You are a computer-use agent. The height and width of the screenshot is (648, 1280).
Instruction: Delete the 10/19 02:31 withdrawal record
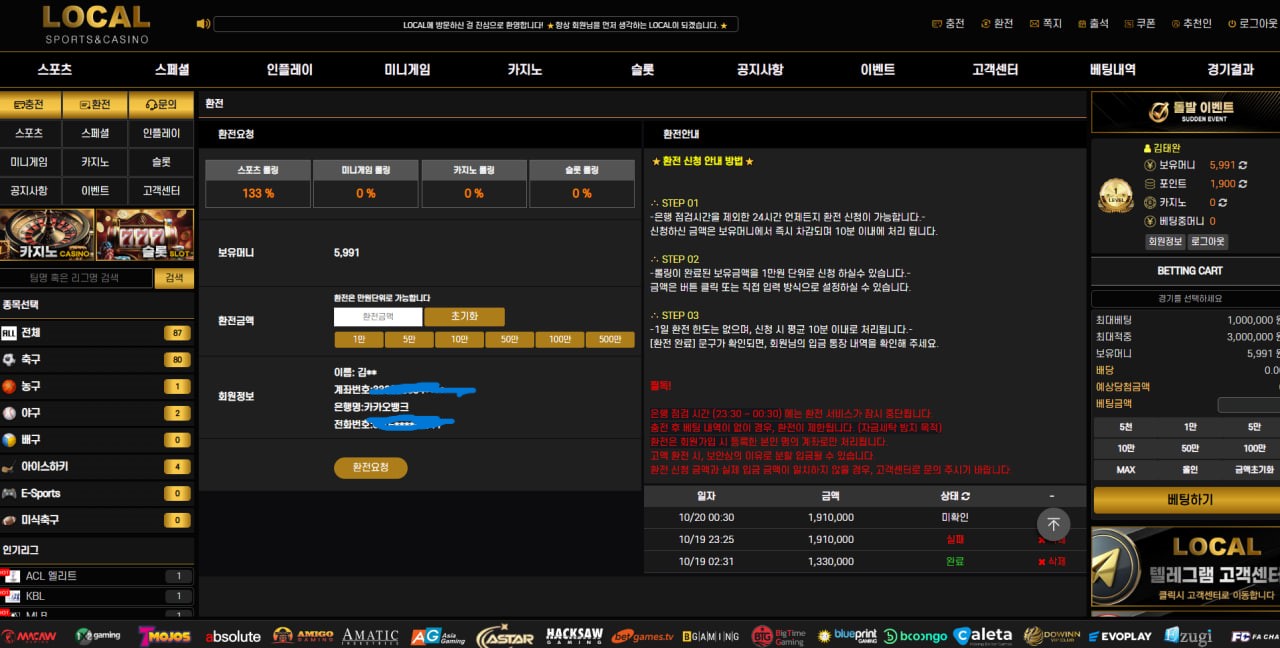(1051, 562)
